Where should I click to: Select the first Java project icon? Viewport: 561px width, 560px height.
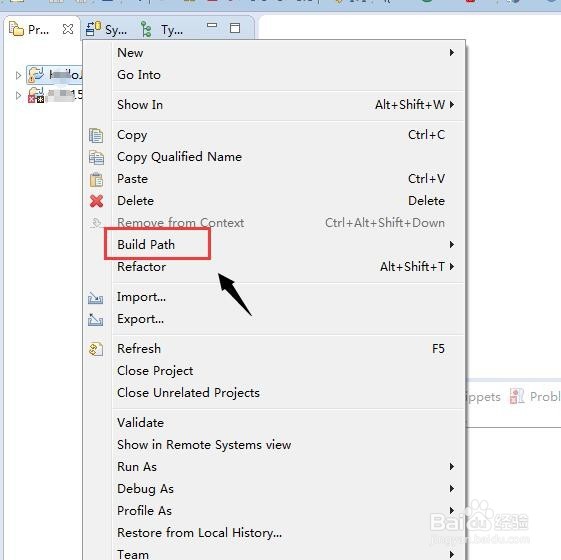tap(36, 75)
